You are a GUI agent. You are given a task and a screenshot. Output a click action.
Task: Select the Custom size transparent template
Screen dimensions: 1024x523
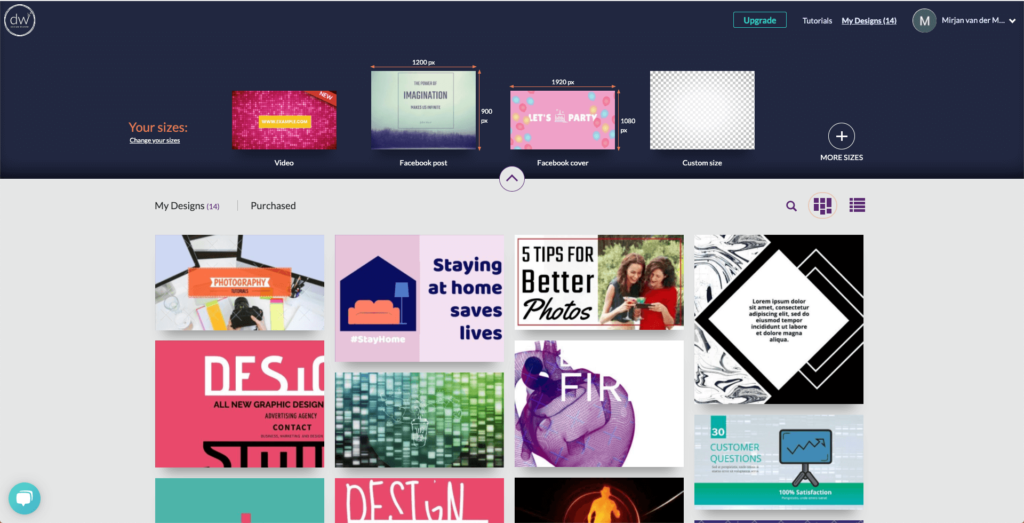point(702,110)
